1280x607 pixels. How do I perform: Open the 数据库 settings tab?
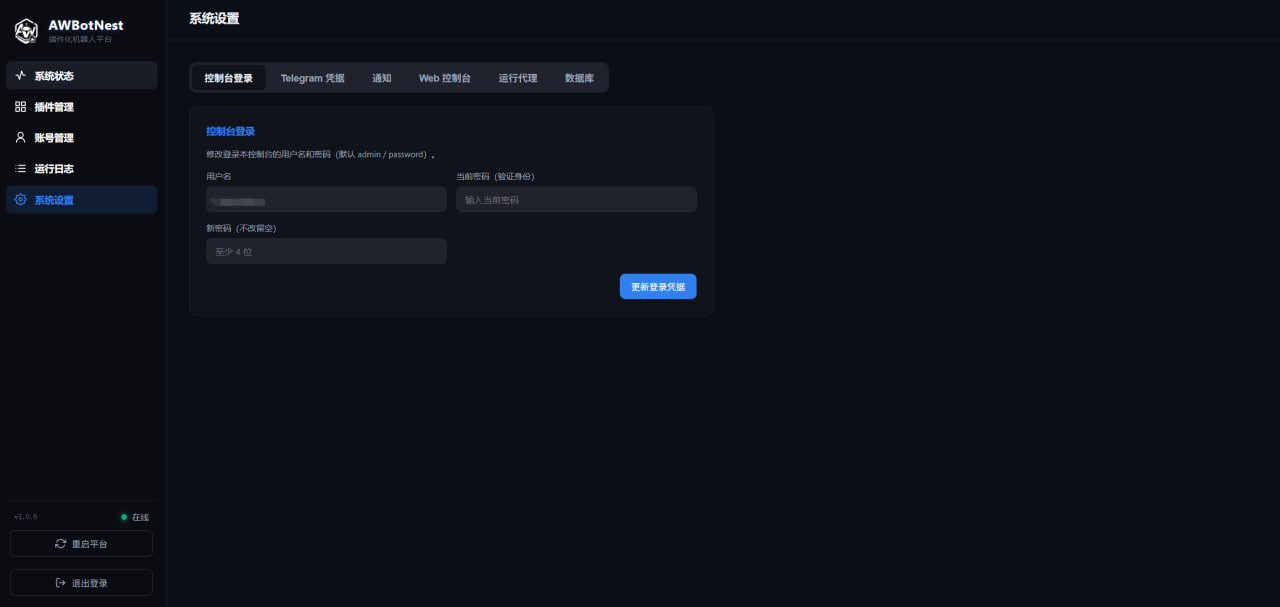click(579, 78)
